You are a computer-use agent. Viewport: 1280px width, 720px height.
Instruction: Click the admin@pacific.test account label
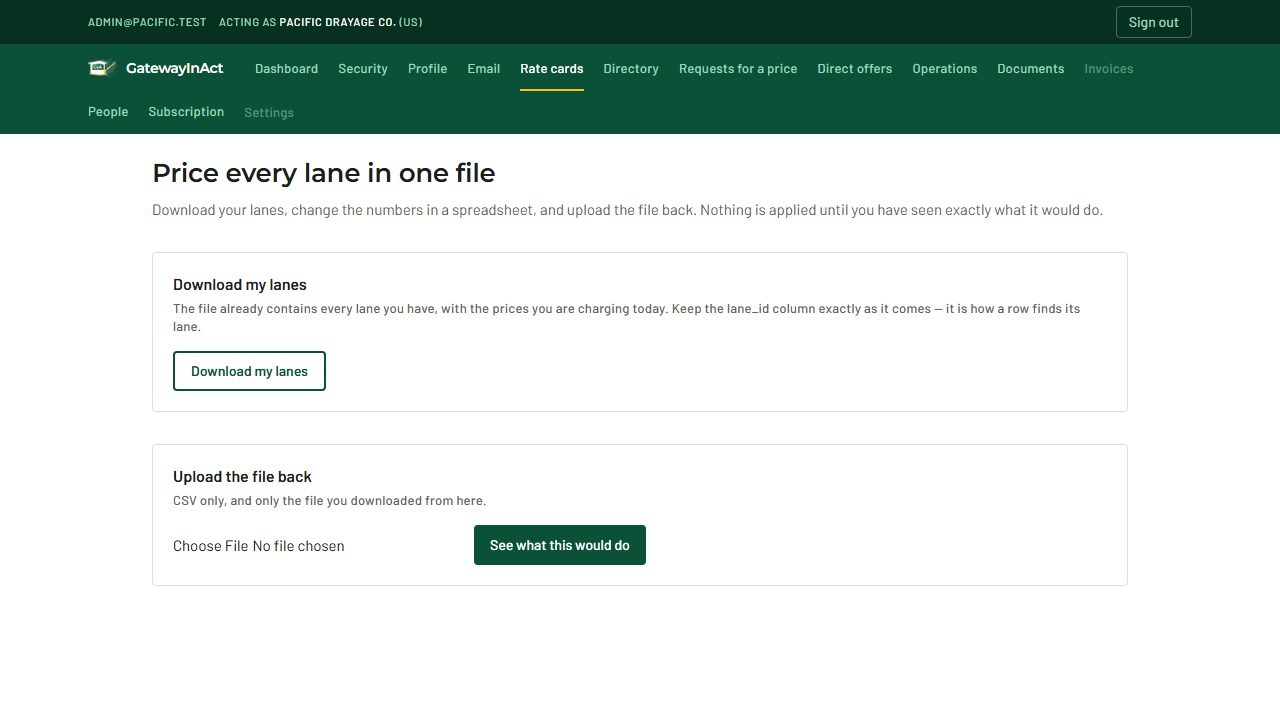147,22
